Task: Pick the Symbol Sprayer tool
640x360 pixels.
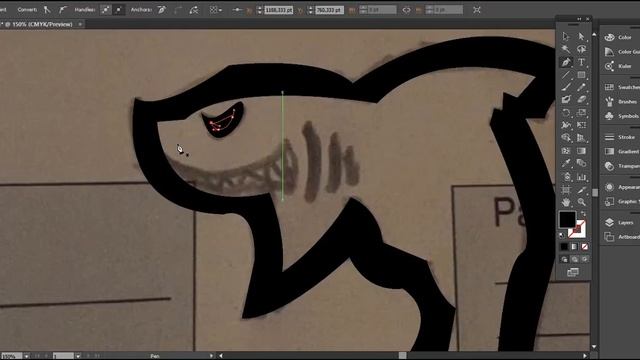Action: point(566,177)
